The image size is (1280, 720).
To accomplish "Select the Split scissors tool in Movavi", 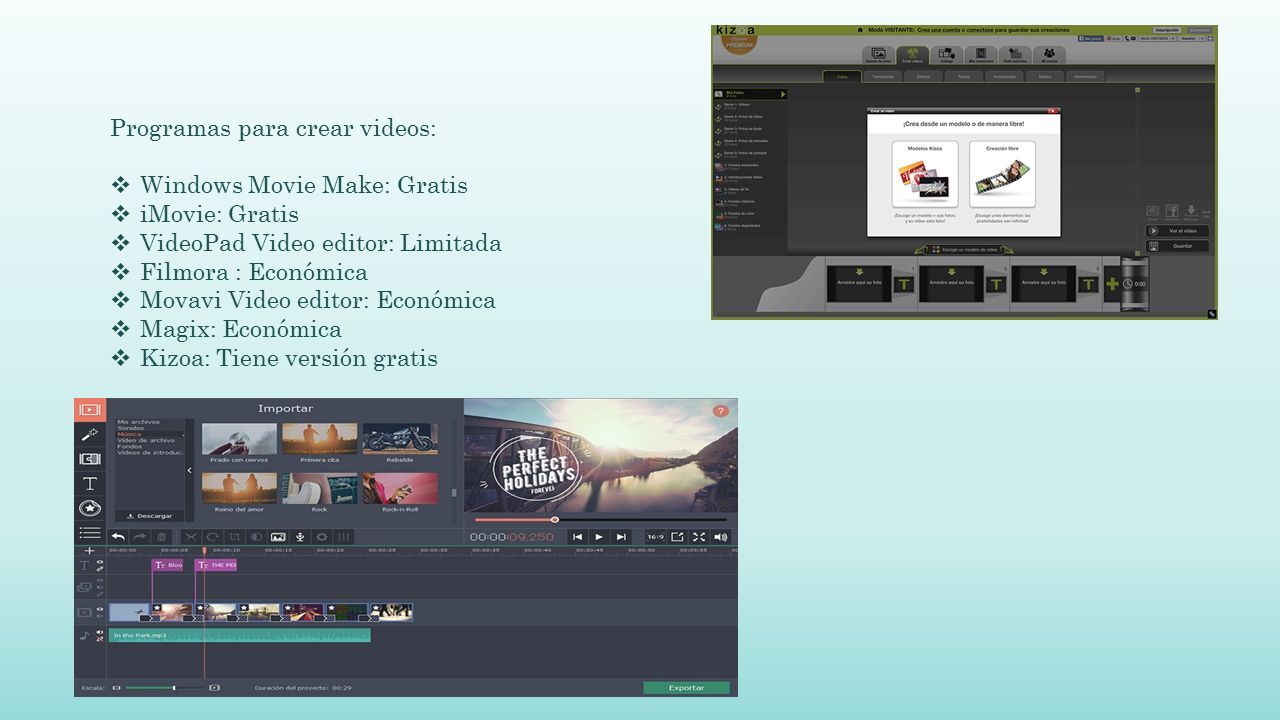I will point(191,537).
